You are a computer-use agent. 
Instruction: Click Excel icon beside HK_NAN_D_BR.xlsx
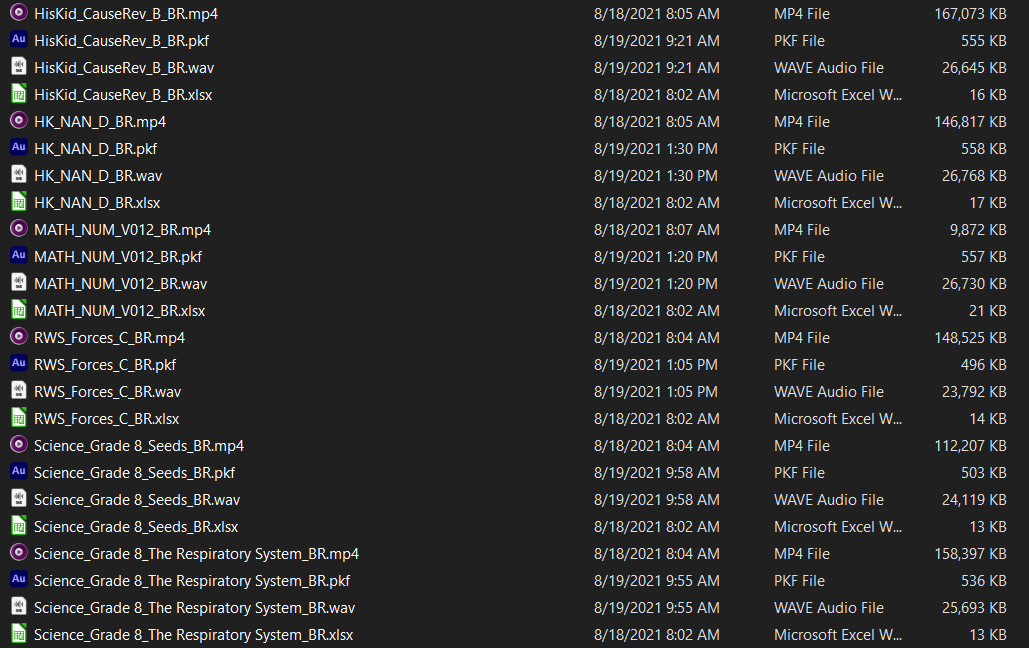click(18, 202)
